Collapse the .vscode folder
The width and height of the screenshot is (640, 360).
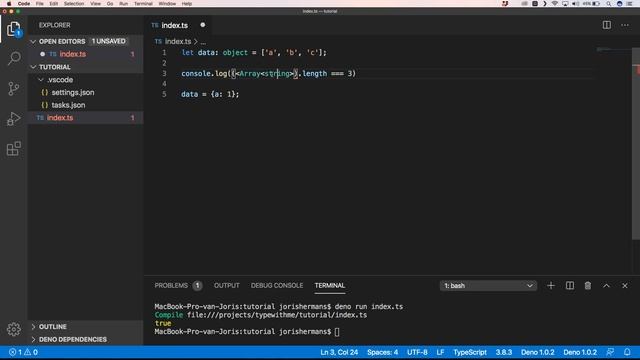click(40, 80)
